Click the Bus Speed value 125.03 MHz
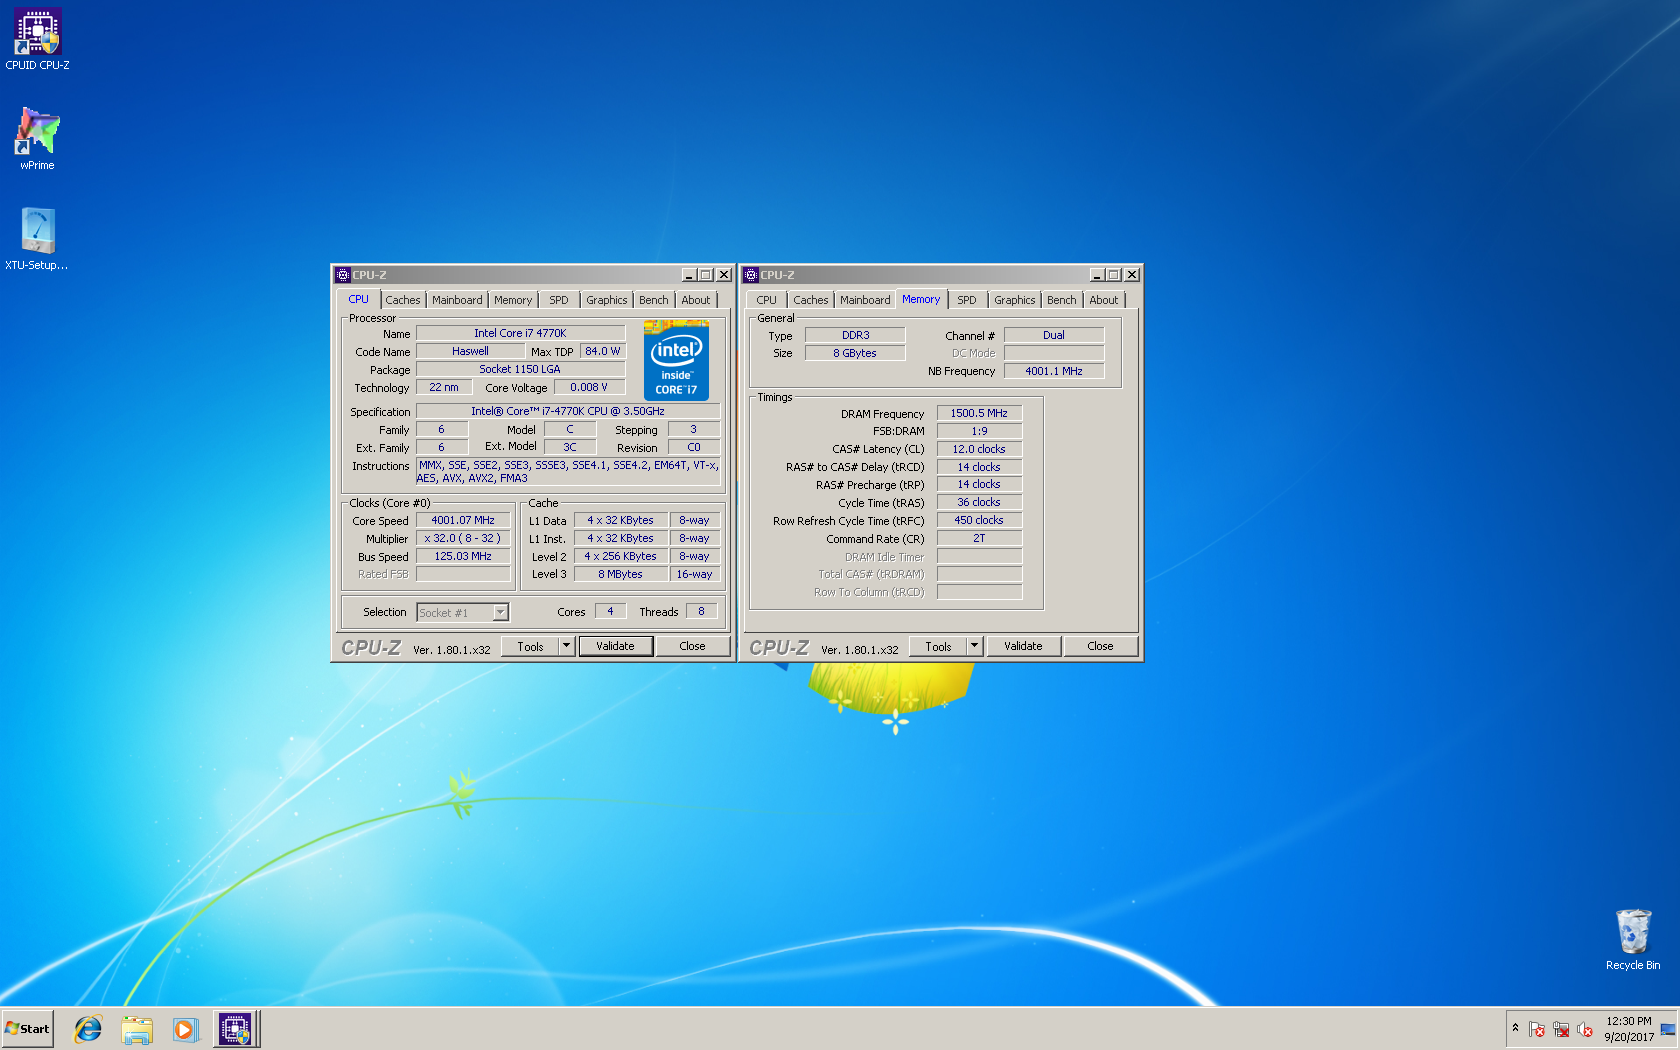Image resolution: width=1680 pixels, height=1050 pixels. 463,556
